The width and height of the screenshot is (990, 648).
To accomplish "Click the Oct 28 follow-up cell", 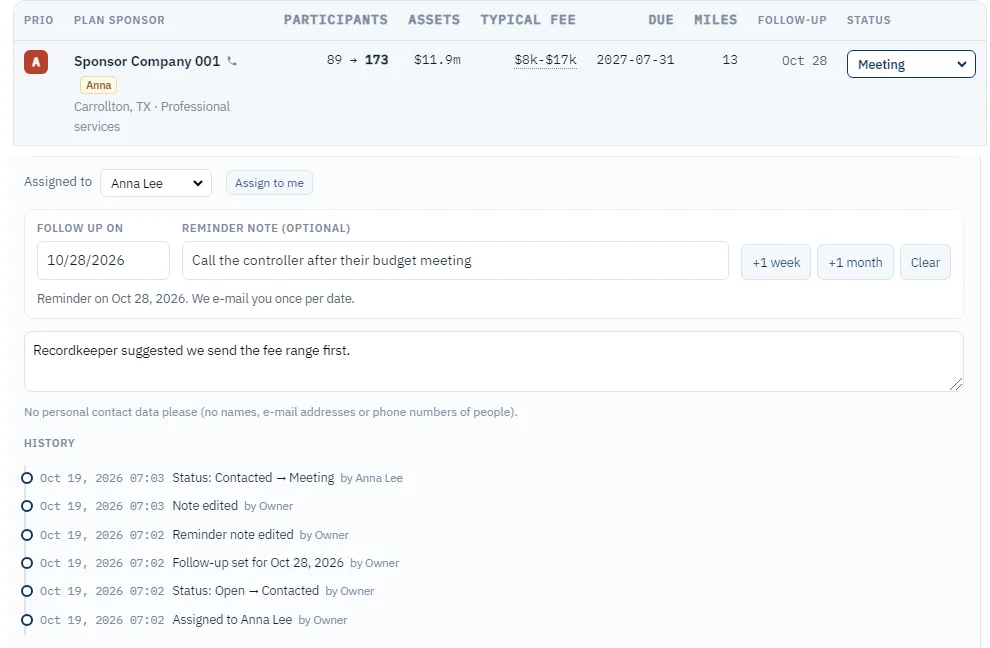I will (804, 61).
